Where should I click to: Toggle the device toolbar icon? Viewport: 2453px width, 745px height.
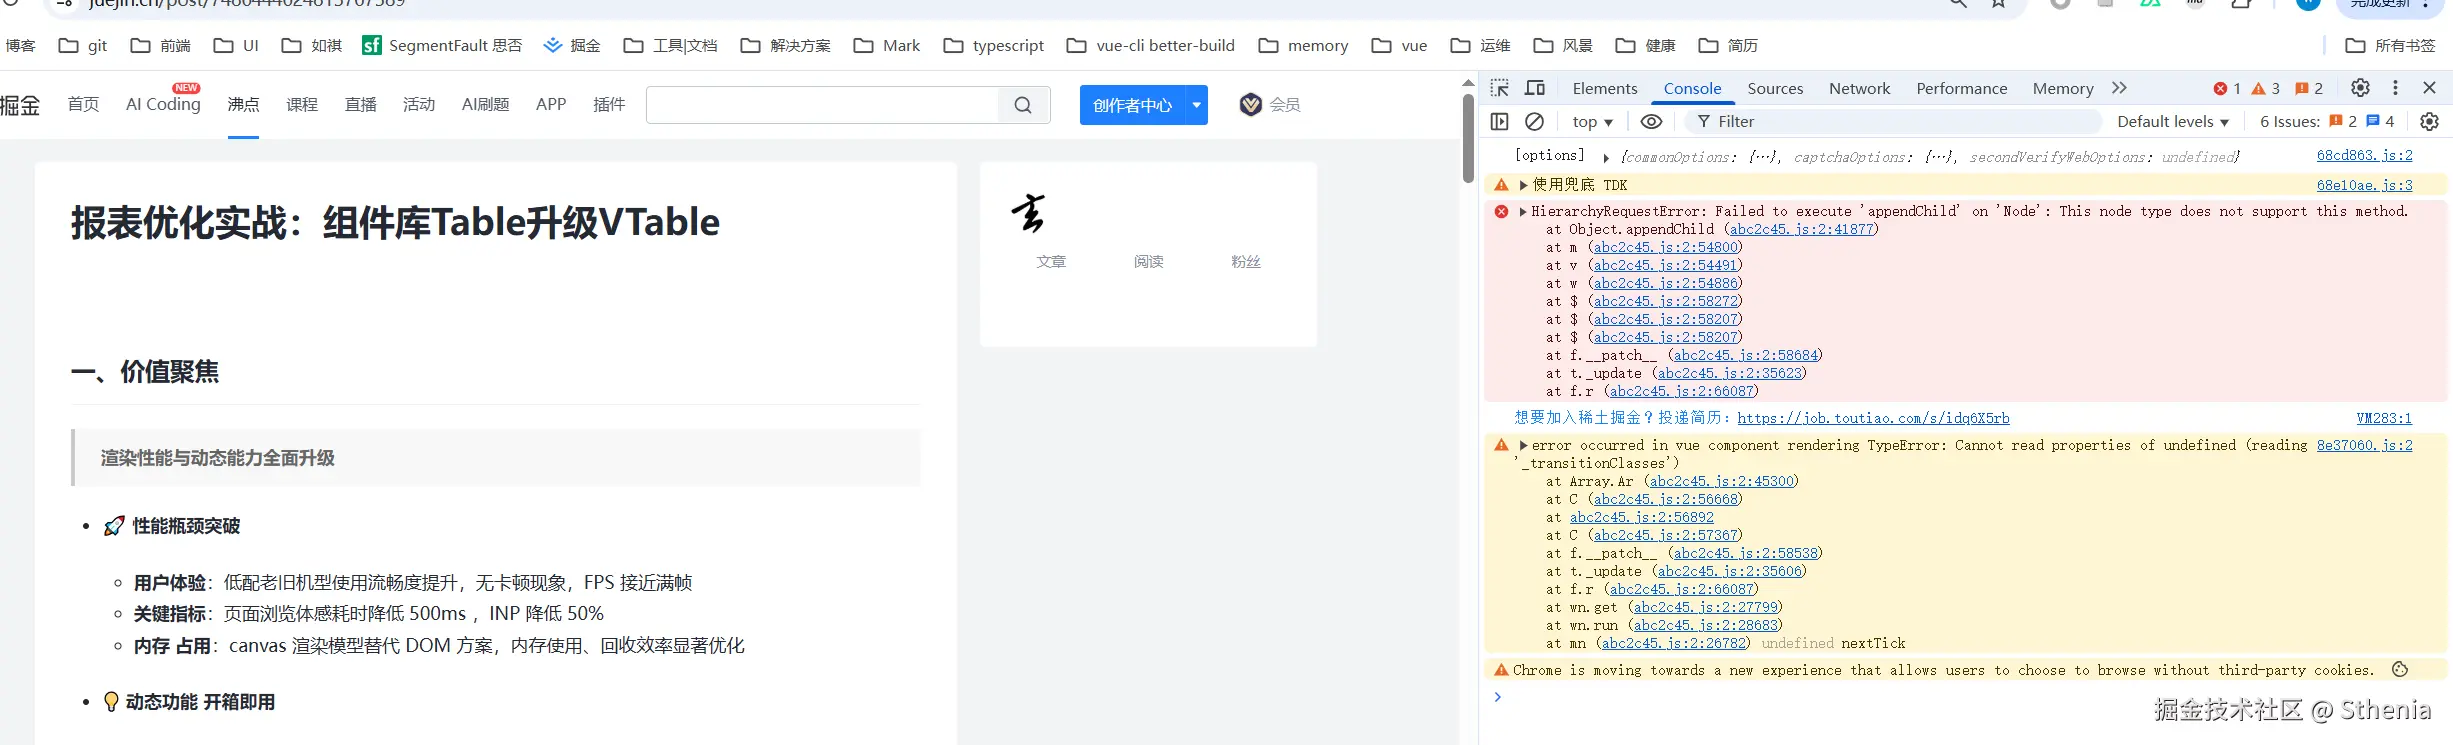click(1535, 88)
